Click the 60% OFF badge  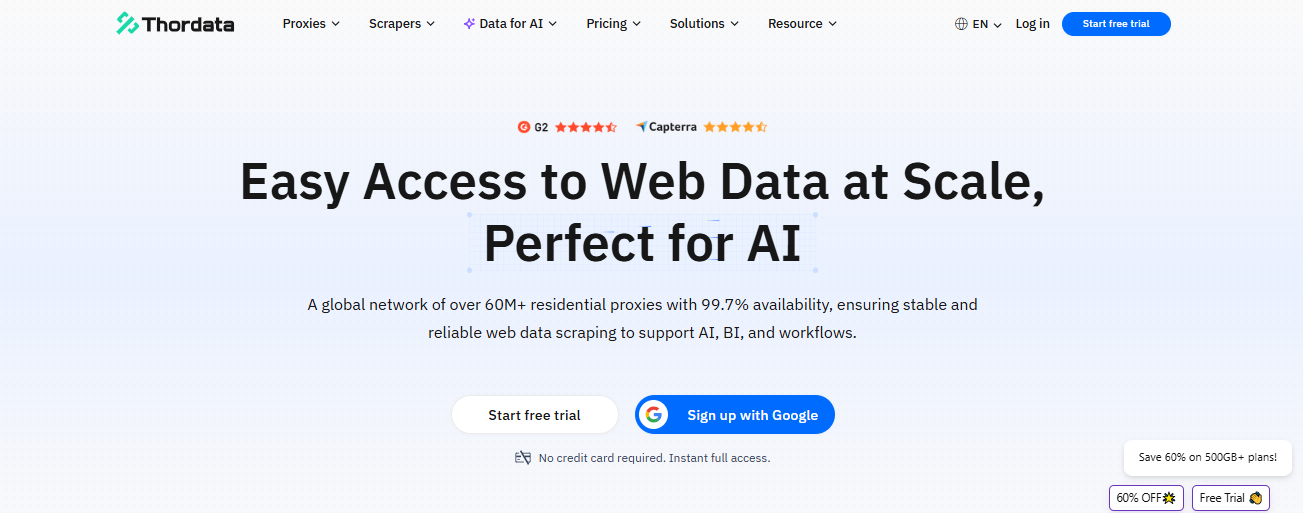click(x=1146, y=498)
